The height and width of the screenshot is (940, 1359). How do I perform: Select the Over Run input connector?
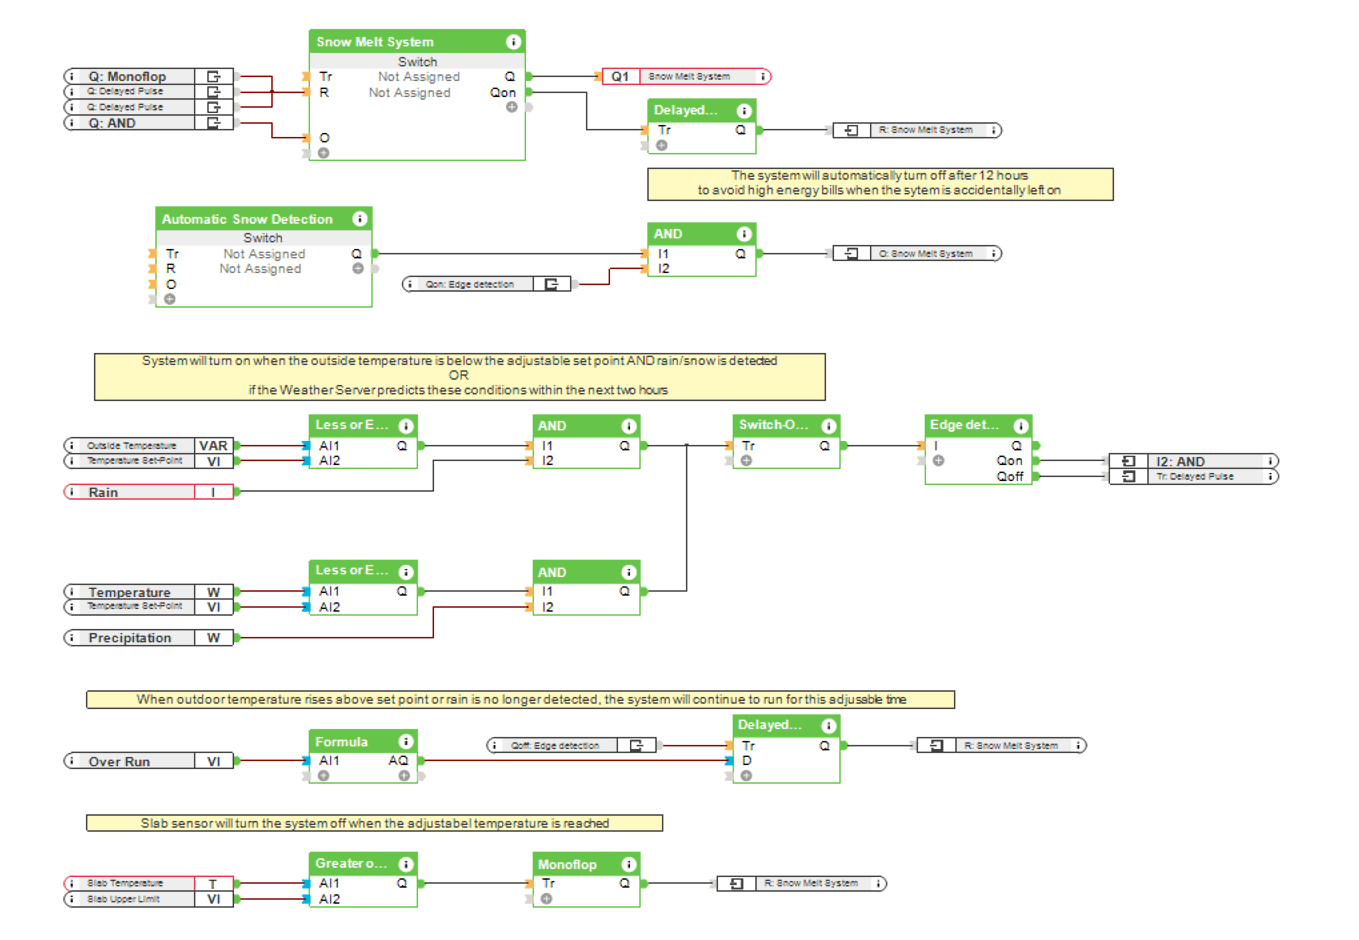tap(148, 761)
